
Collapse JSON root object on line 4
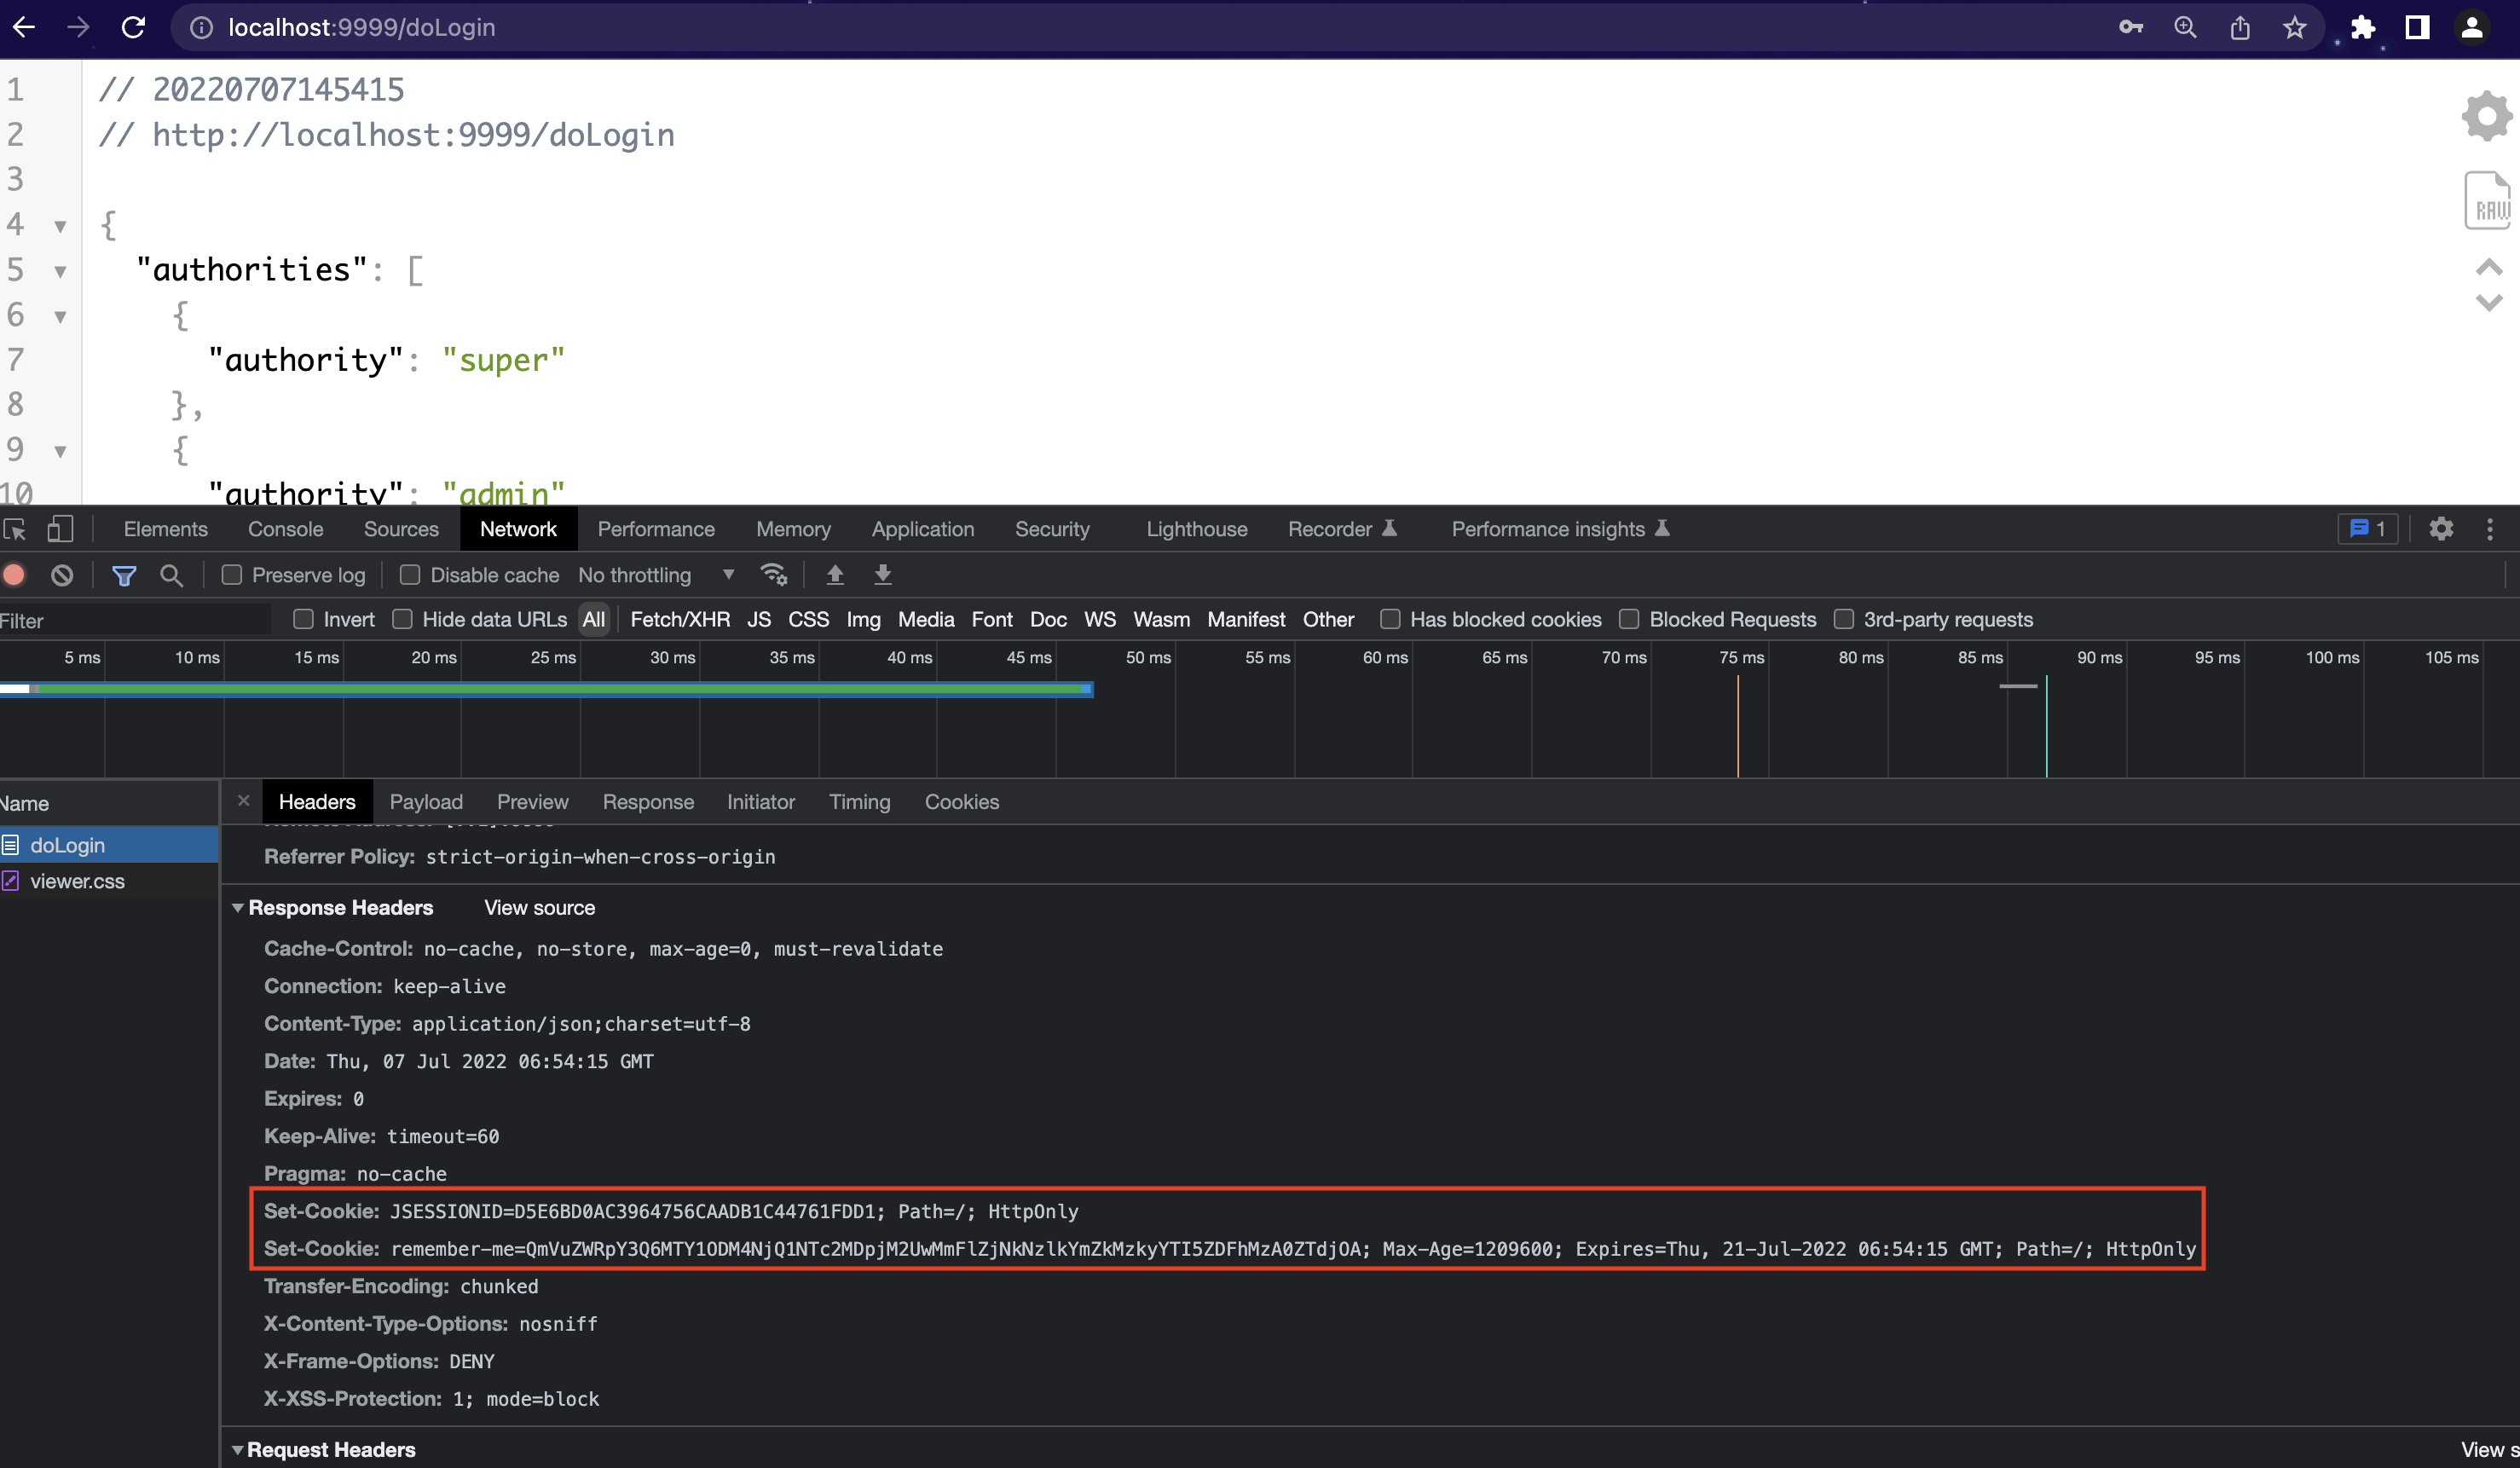tap(61, 227)
